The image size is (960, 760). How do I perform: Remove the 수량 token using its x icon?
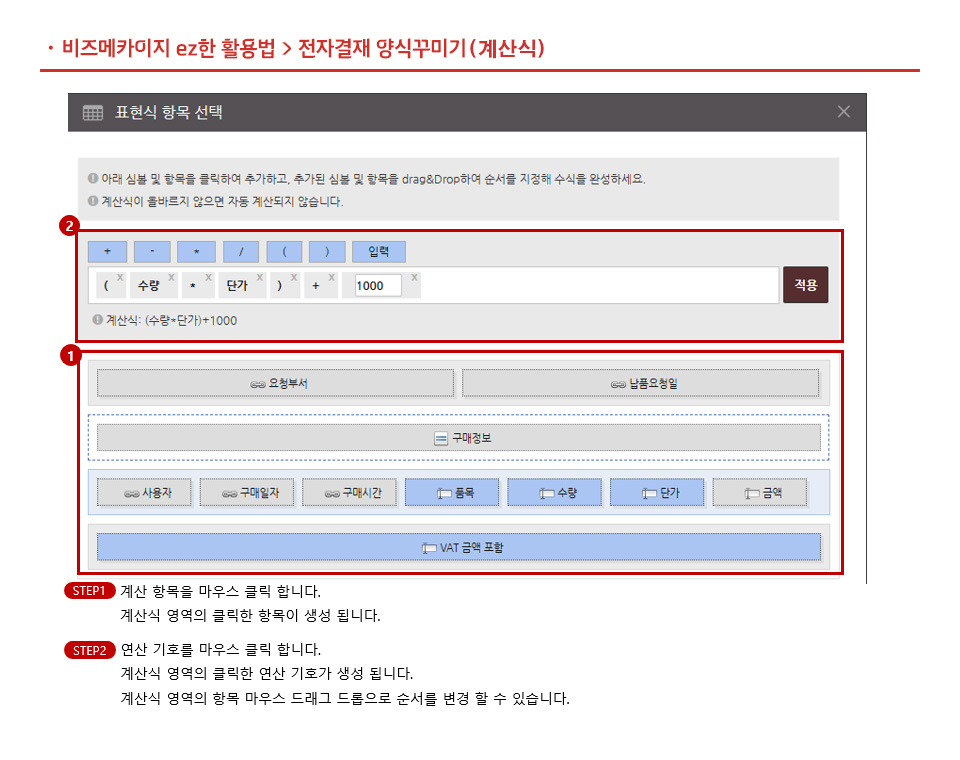(x=172, y=277)
